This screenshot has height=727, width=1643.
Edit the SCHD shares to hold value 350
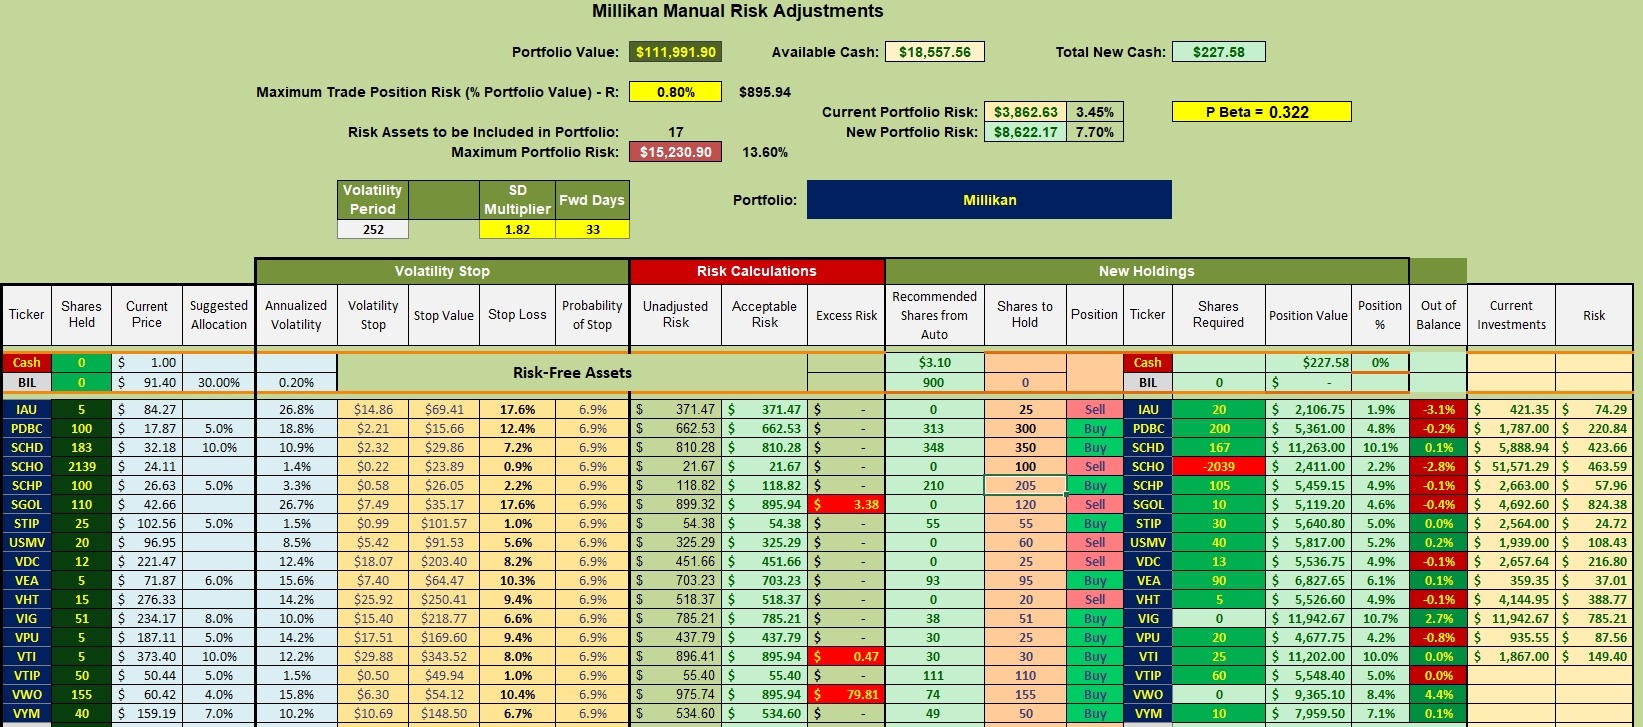1025,447
